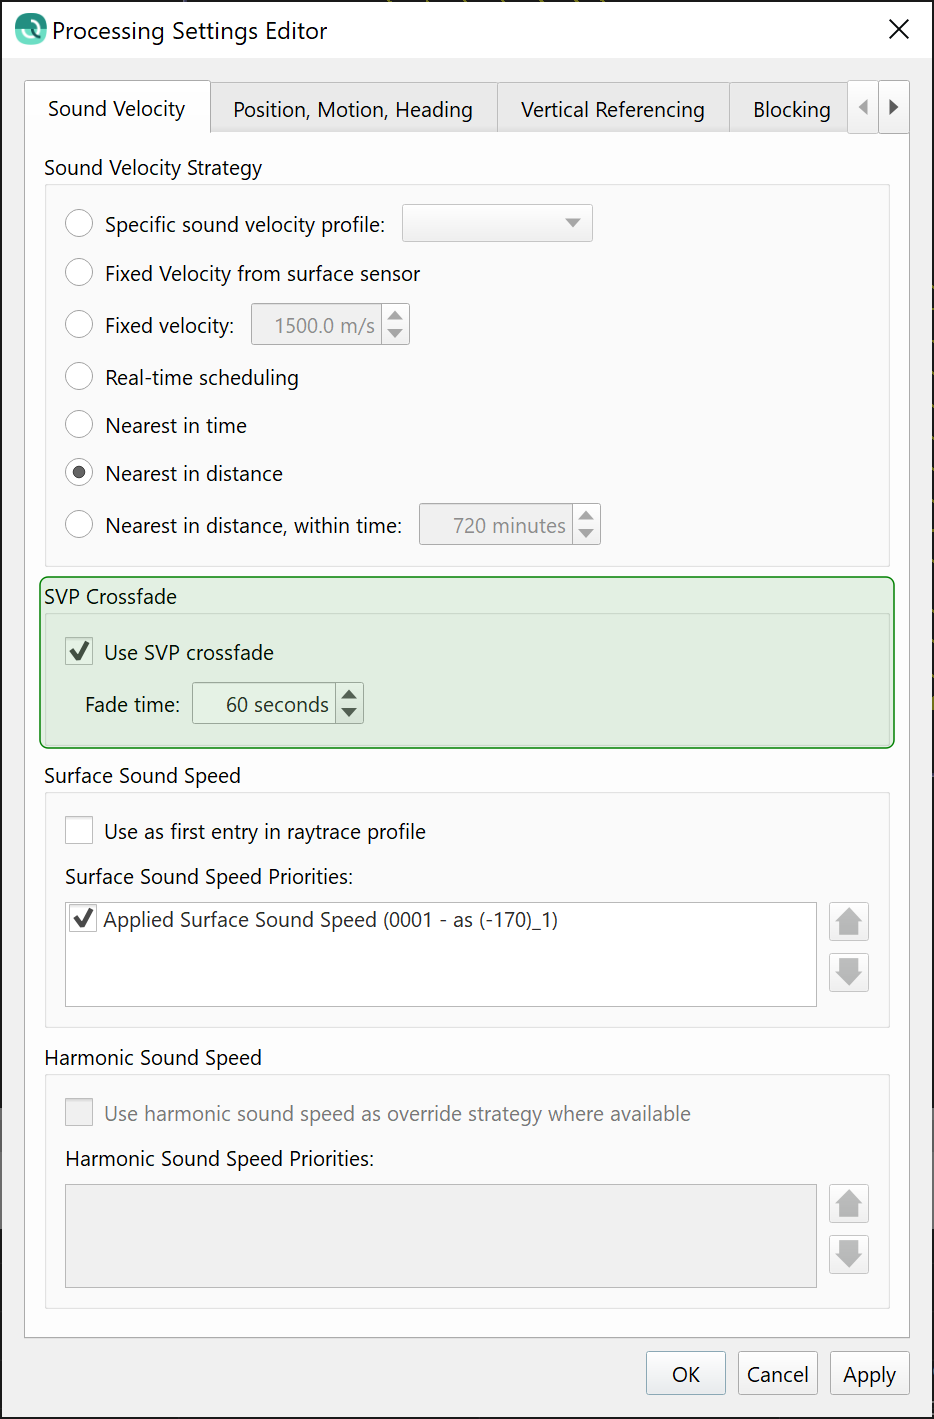Click harmonic sound speed priority up arrow
934x1419 pixels.
tap(848, 1203)
